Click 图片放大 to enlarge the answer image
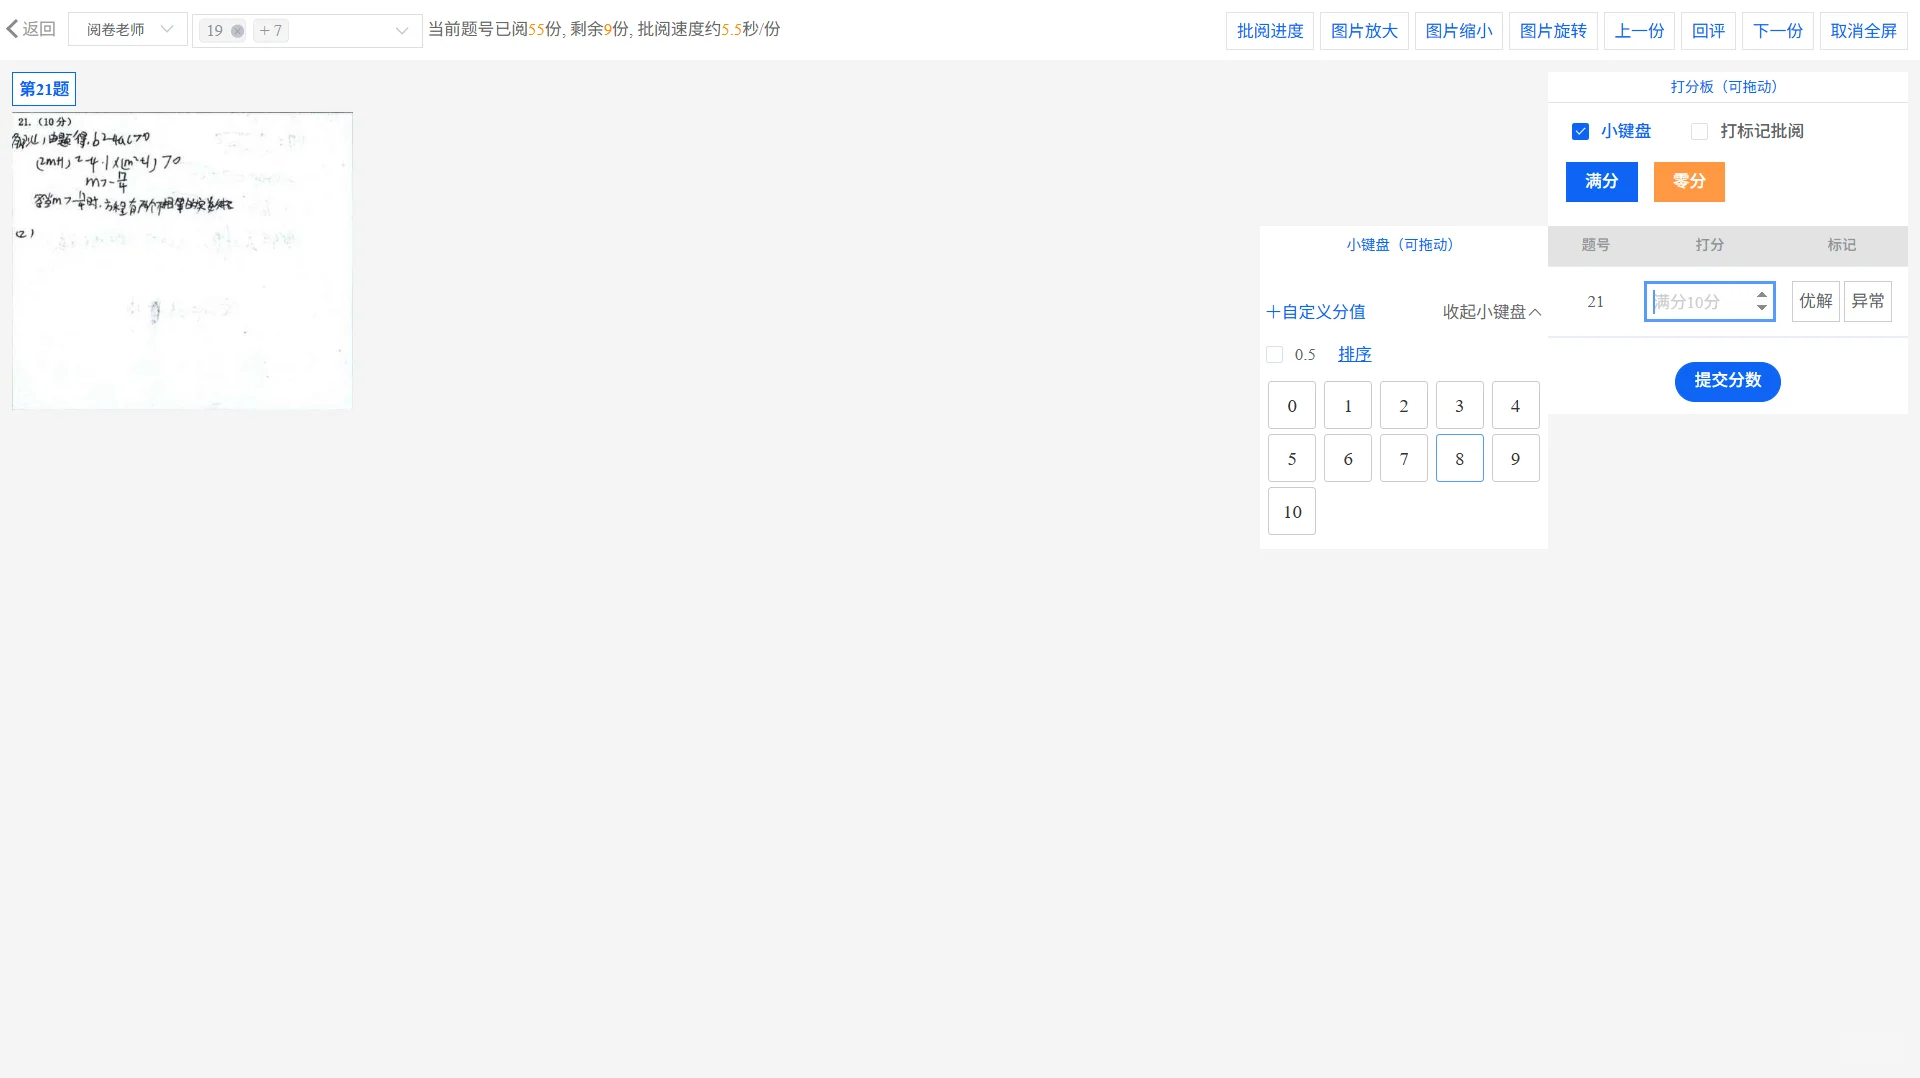This screenshot has height=1078, width=1920. click(1363, 30)
